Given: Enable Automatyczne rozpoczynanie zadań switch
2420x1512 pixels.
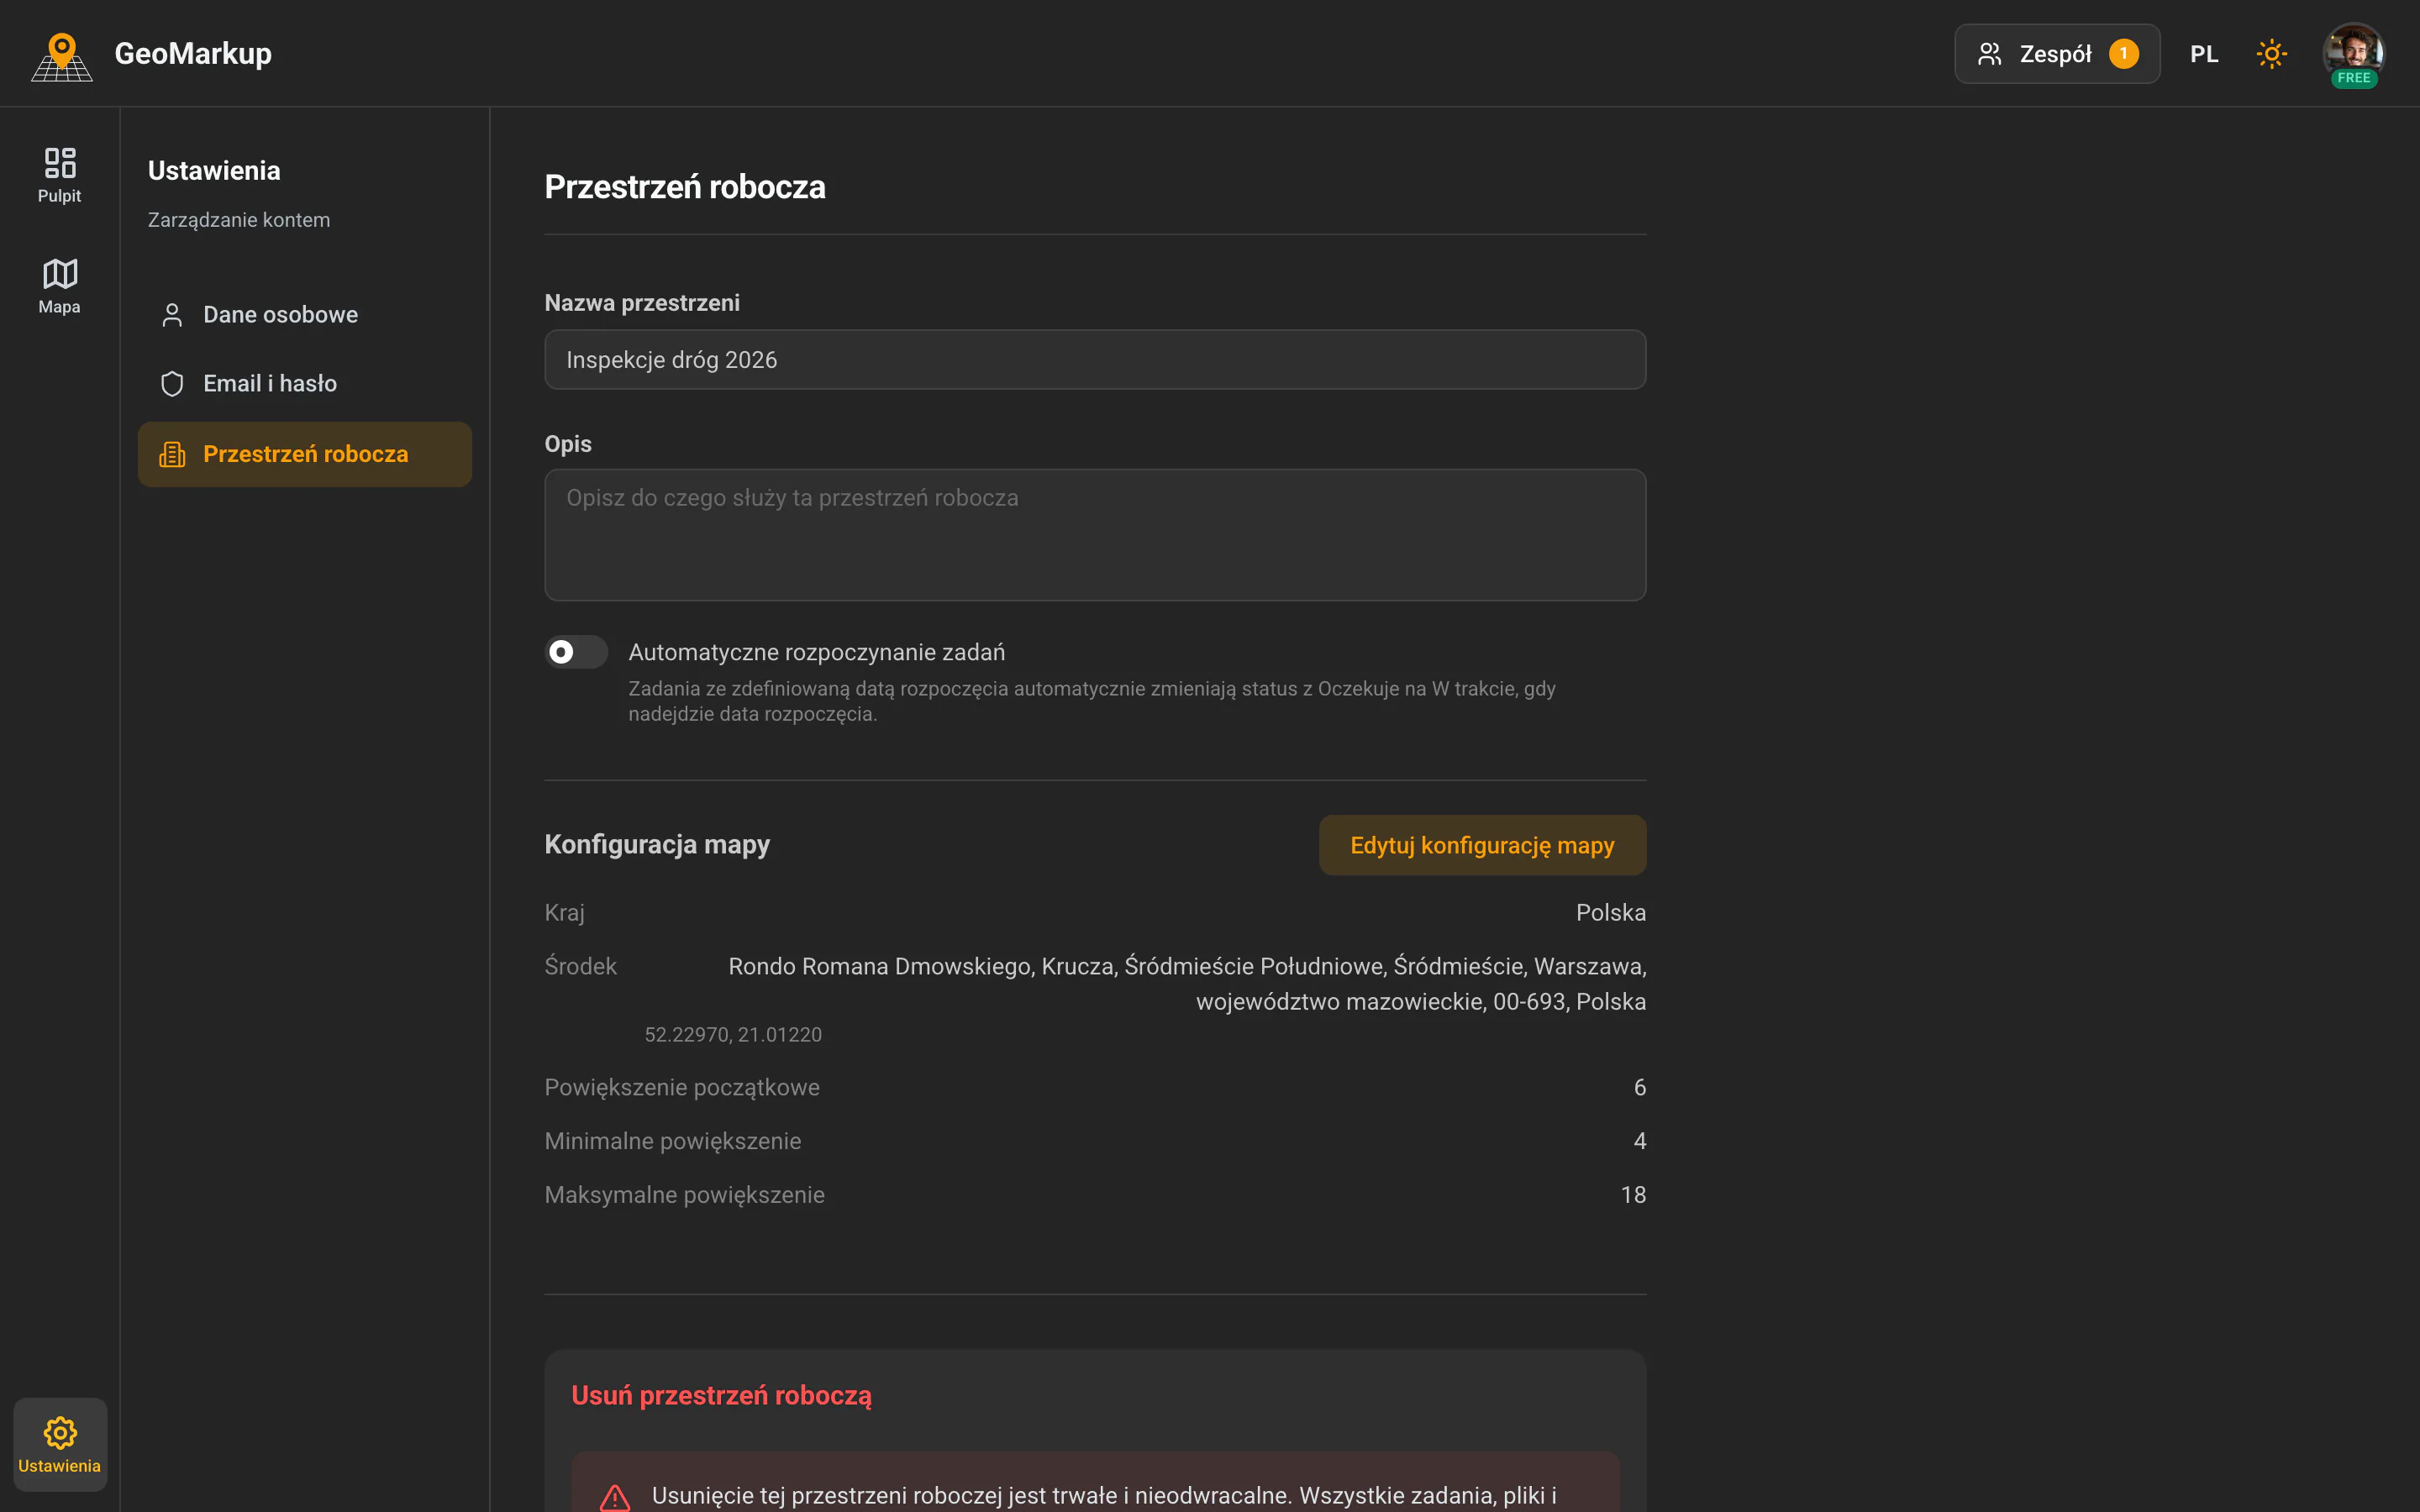Looking at the screenshot, I should coord(576,652).
